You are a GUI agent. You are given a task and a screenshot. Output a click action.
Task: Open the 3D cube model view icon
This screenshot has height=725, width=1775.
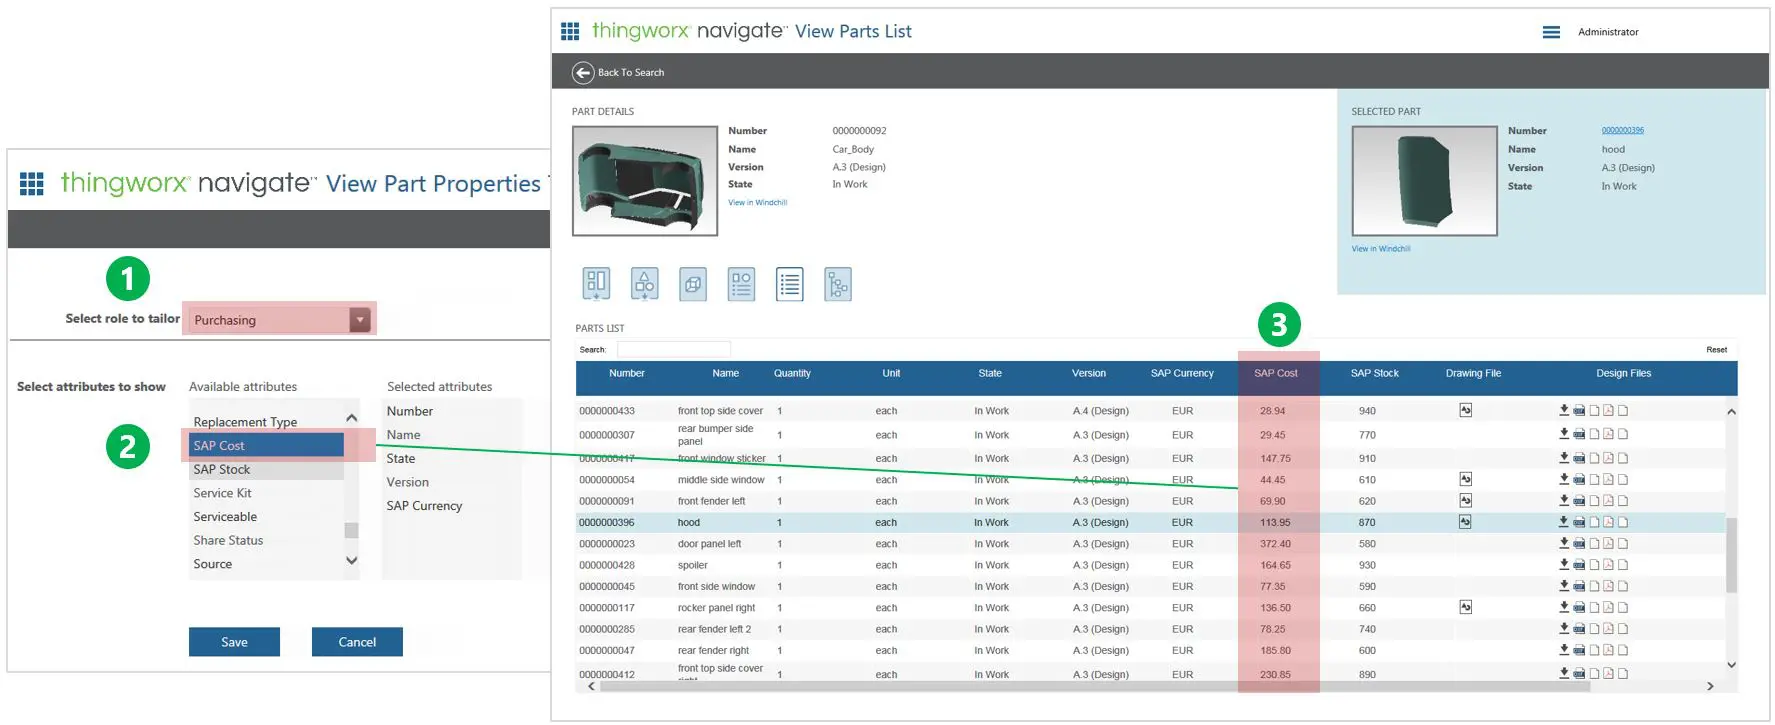[x=693, y=285]
